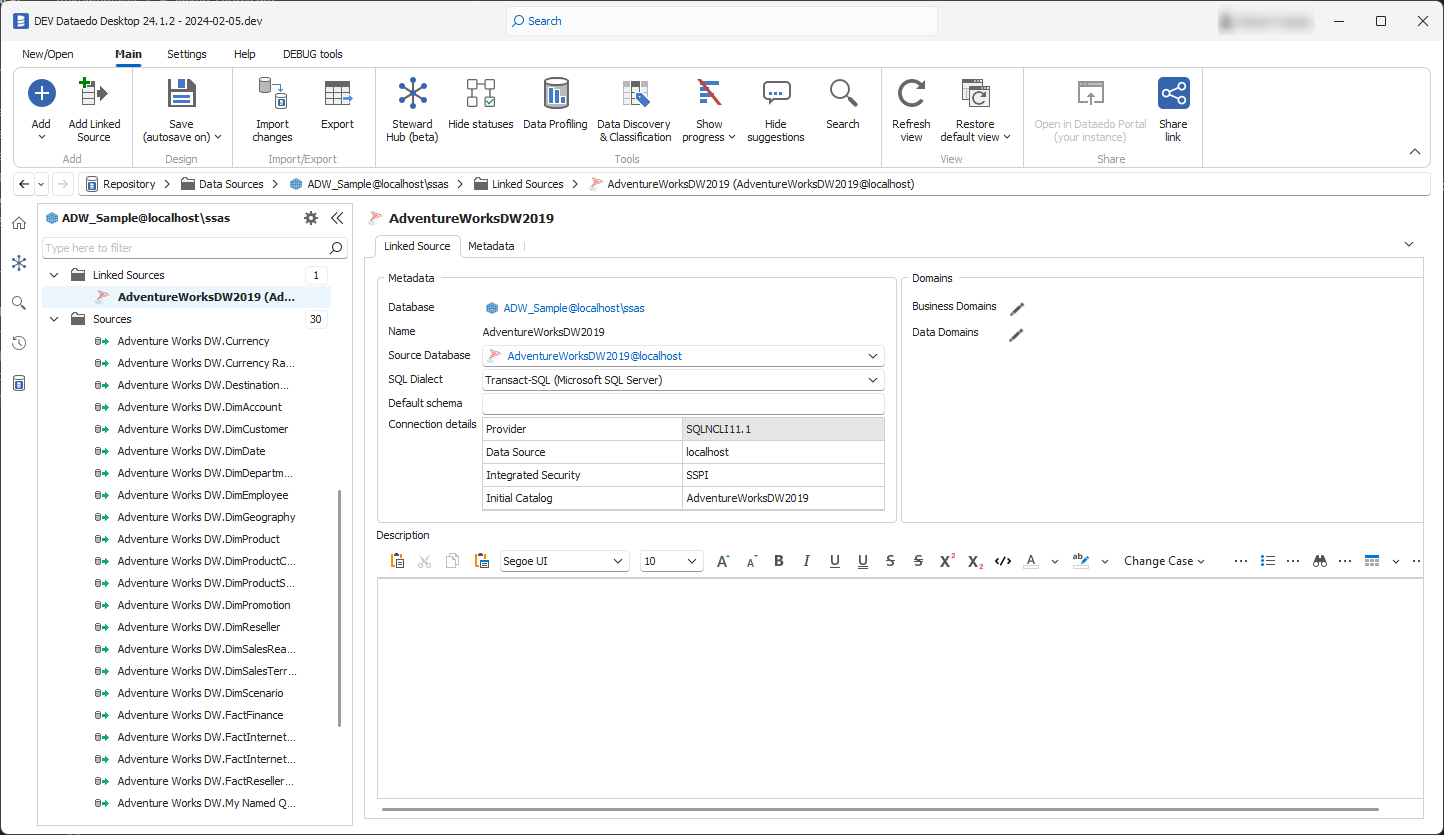The height and width of the screenshot is (835, 1444).
Task: Click Hide suggestions
Action: [x=775, y=110]
